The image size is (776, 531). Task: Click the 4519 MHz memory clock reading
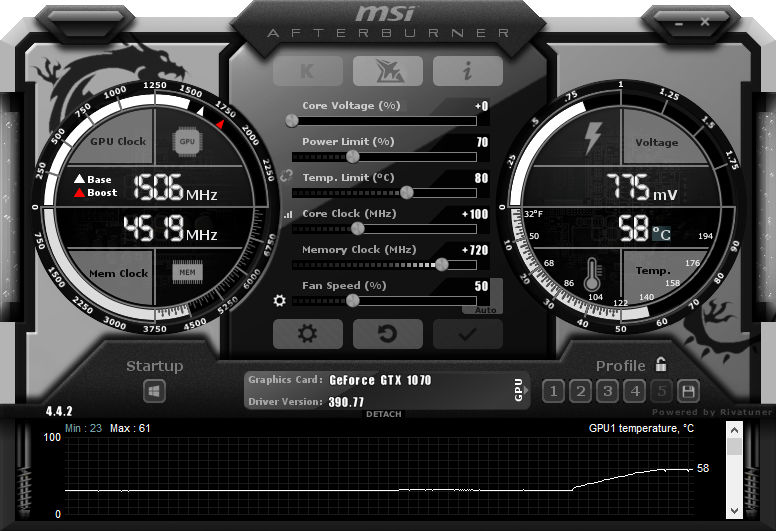pyautogui.click(x=170, y=229)
